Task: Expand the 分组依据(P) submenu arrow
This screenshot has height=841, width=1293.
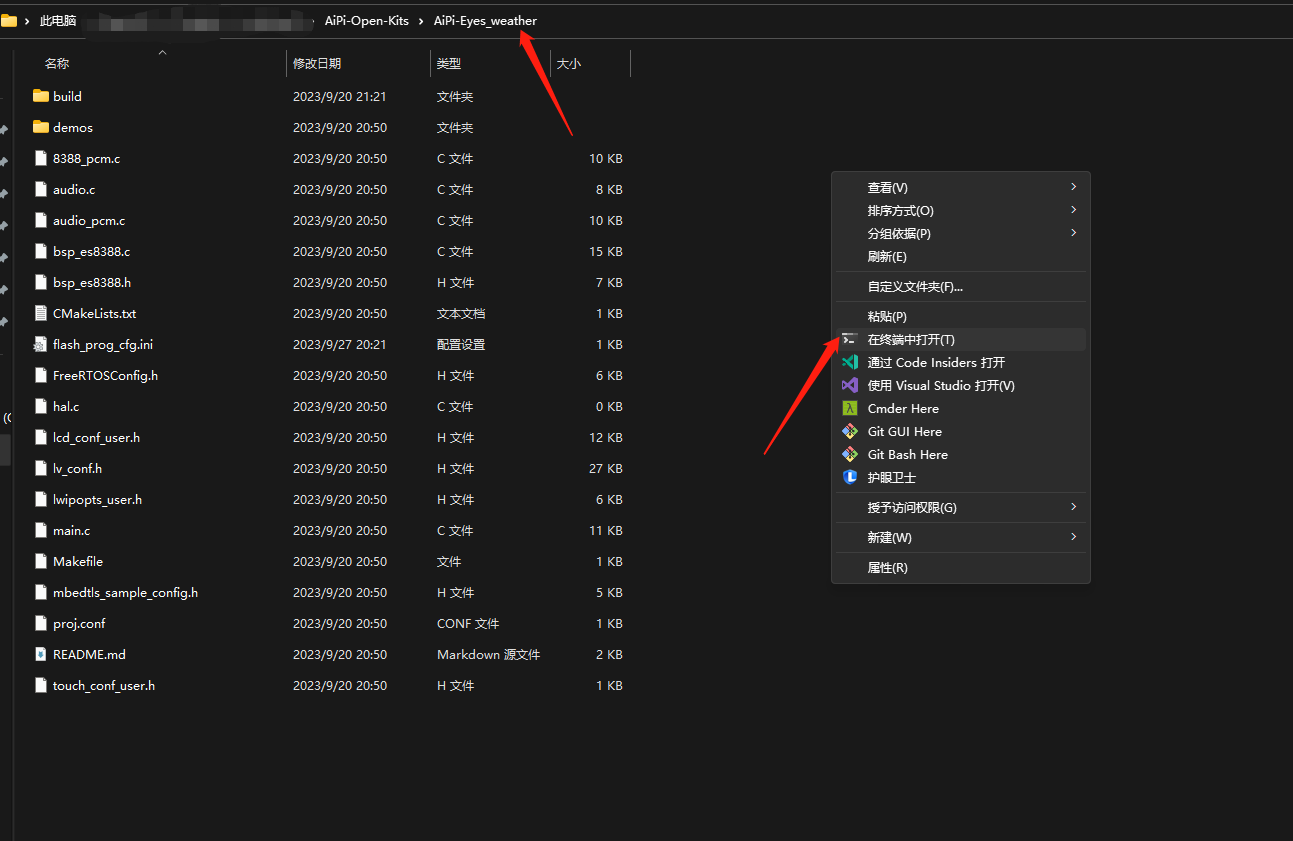Action: tap(1073, 233)
